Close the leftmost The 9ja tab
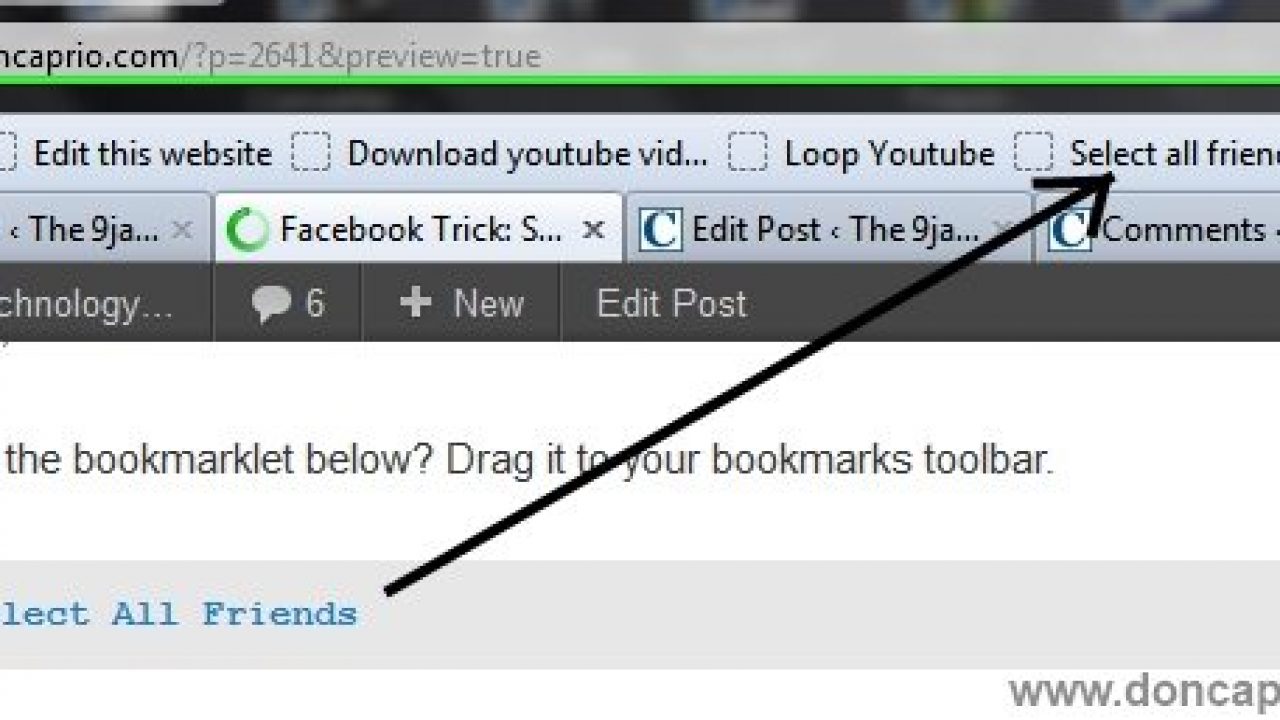Image resolution: width=1280 pixels, height=720 pixels. pos(181,230)
